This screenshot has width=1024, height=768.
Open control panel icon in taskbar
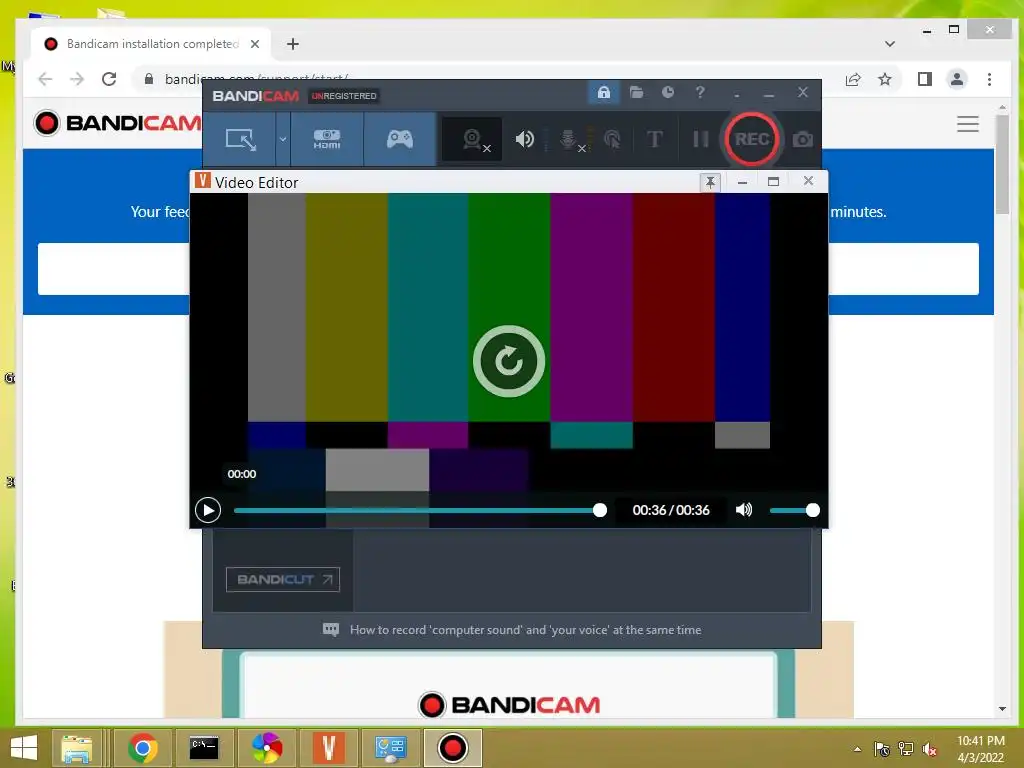[x=391, y=748]
